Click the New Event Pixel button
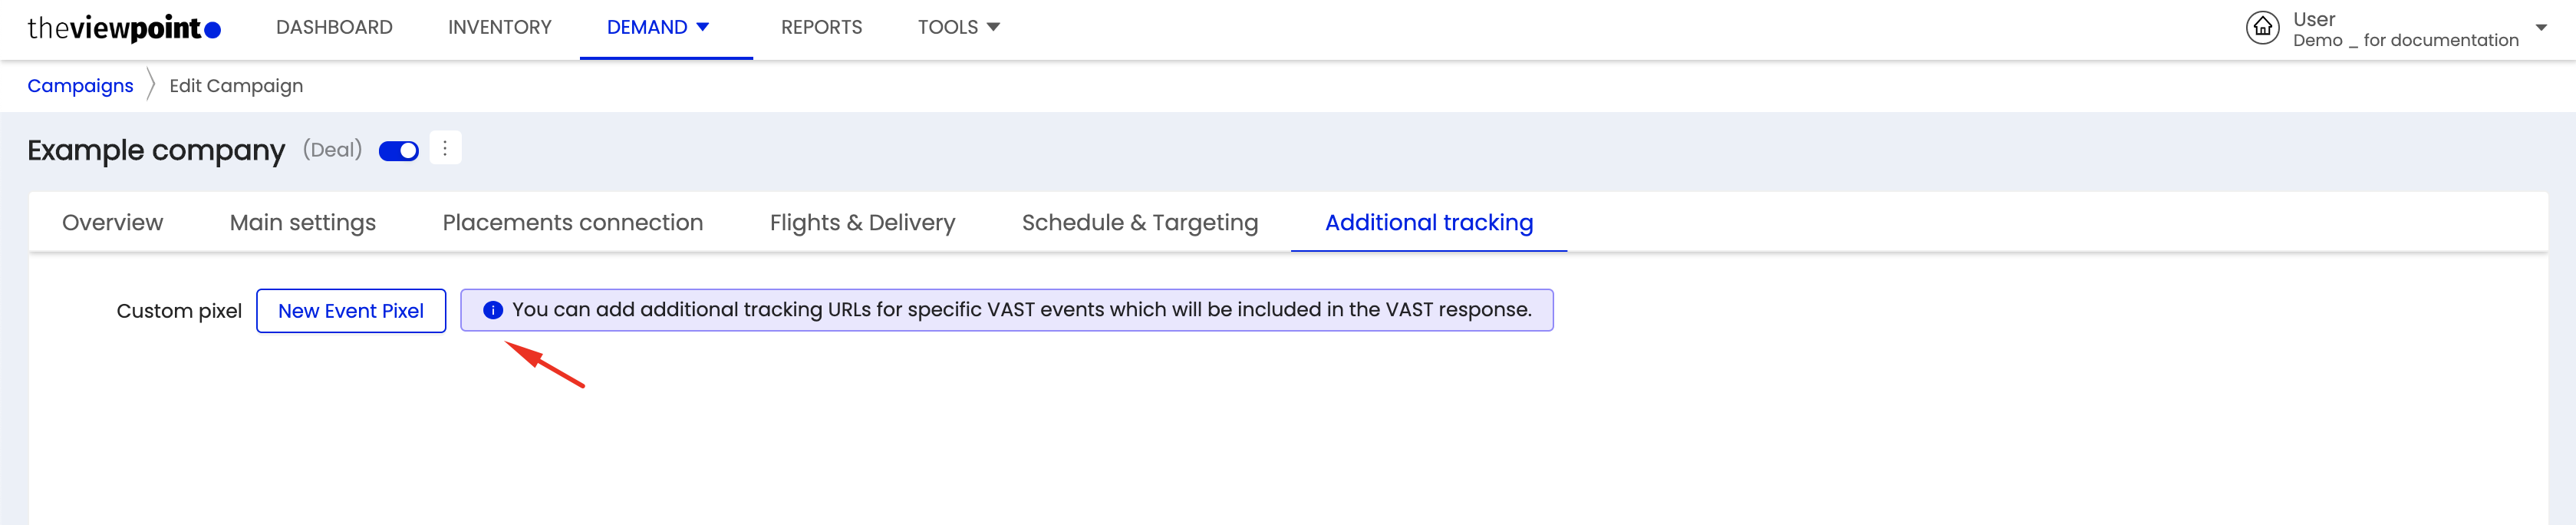Image resolution: width=2576 pixels, height=525 pixels. point(351,311)
